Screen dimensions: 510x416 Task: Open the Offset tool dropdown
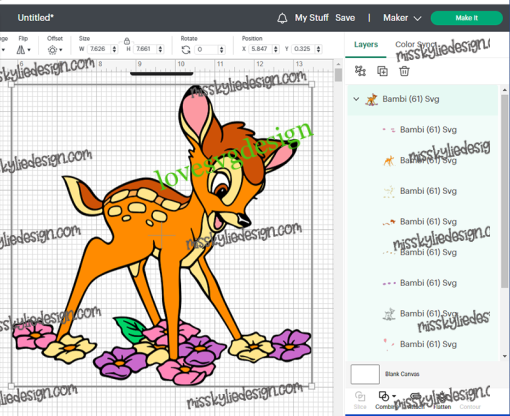pos(55,50)
